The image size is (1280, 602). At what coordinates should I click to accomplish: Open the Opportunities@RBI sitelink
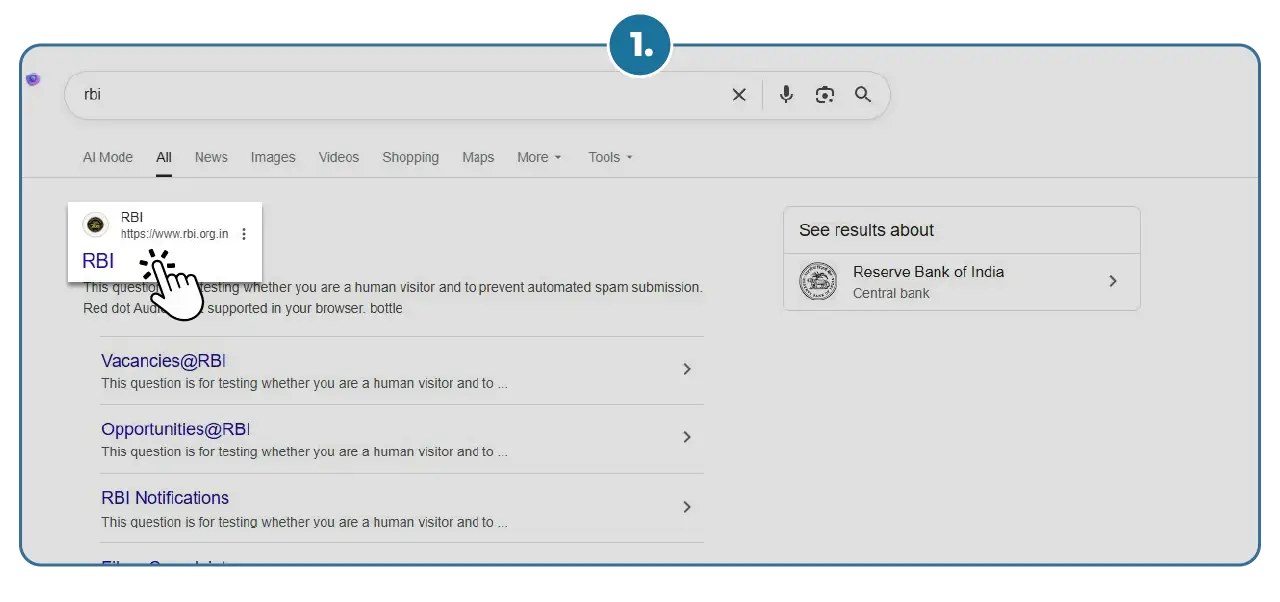pos(175,429)
